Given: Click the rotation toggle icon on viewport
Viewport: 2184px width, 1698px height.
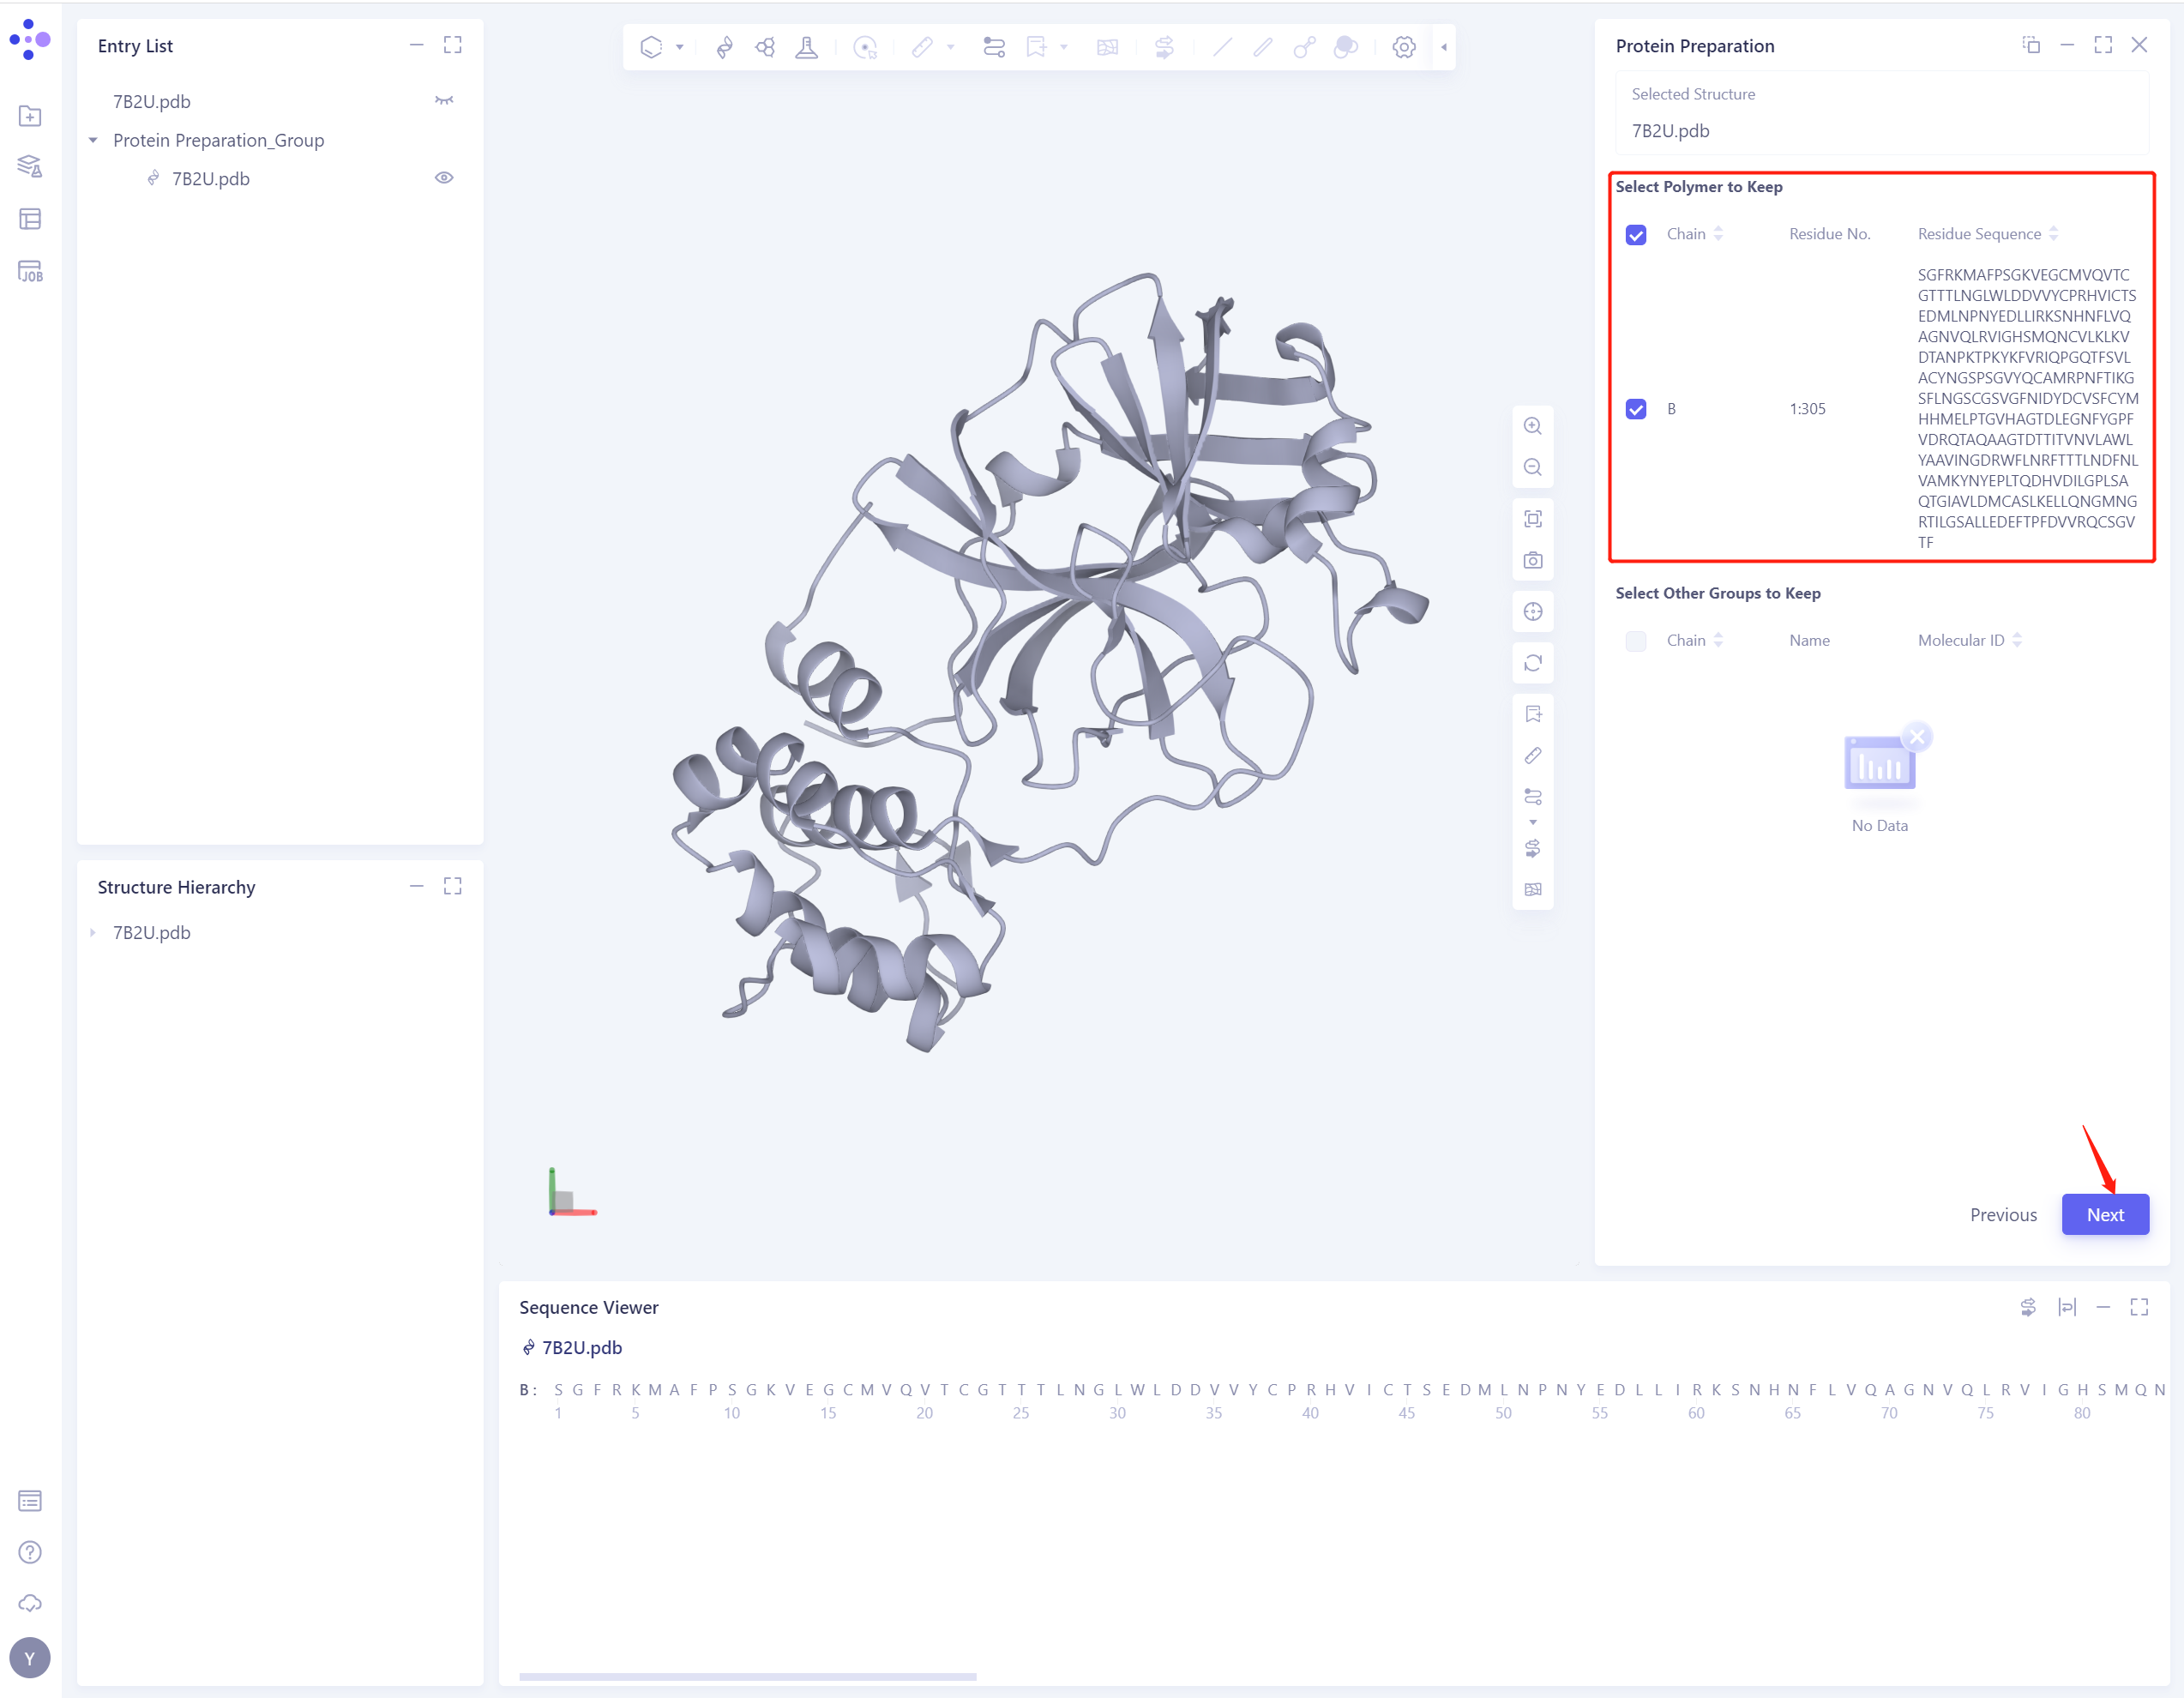Looking at the screenshot, I should 1531,663.
